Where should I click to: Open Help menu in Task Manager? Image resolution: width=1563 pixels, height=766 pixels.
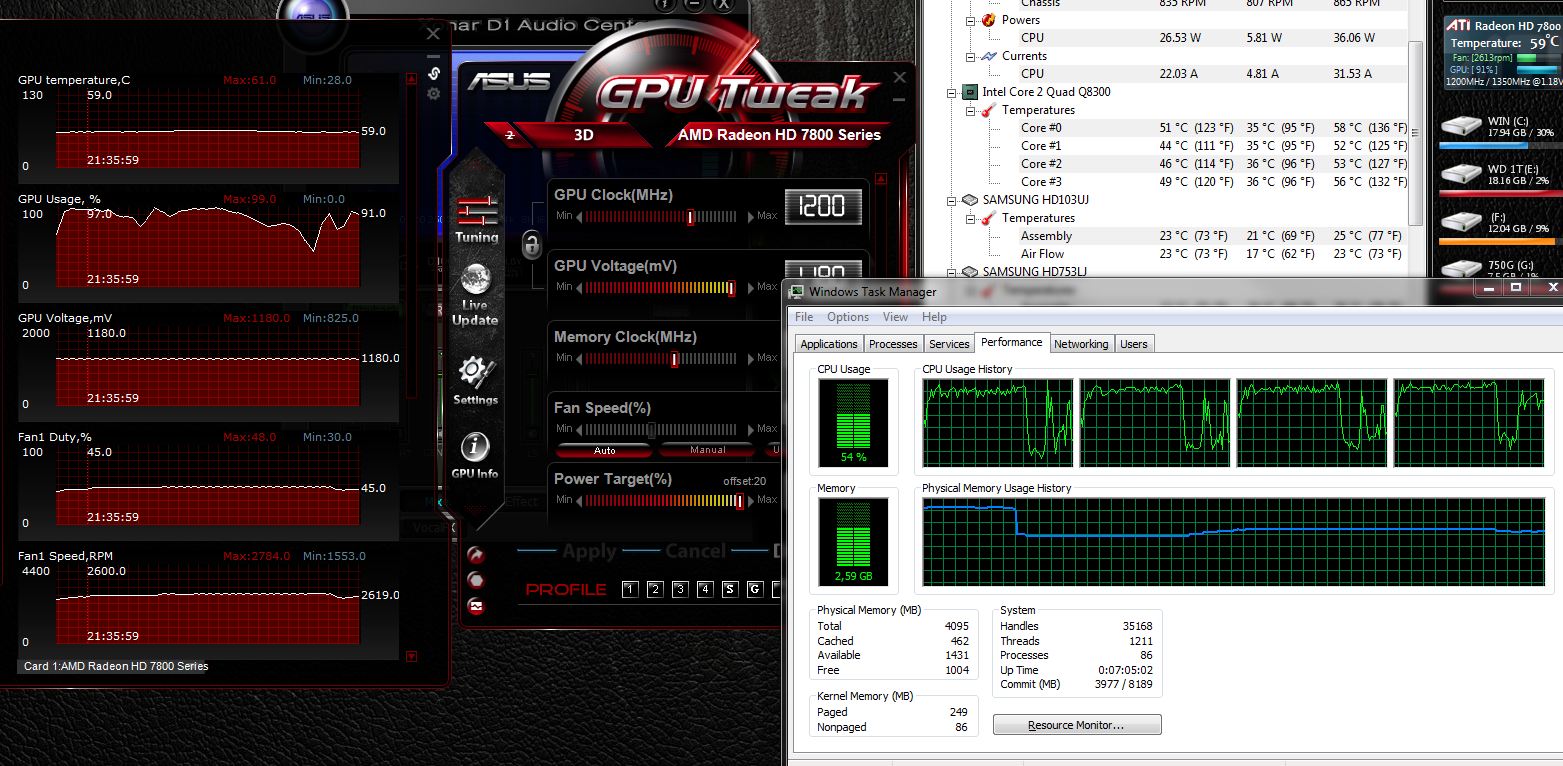tap(934, 317)
